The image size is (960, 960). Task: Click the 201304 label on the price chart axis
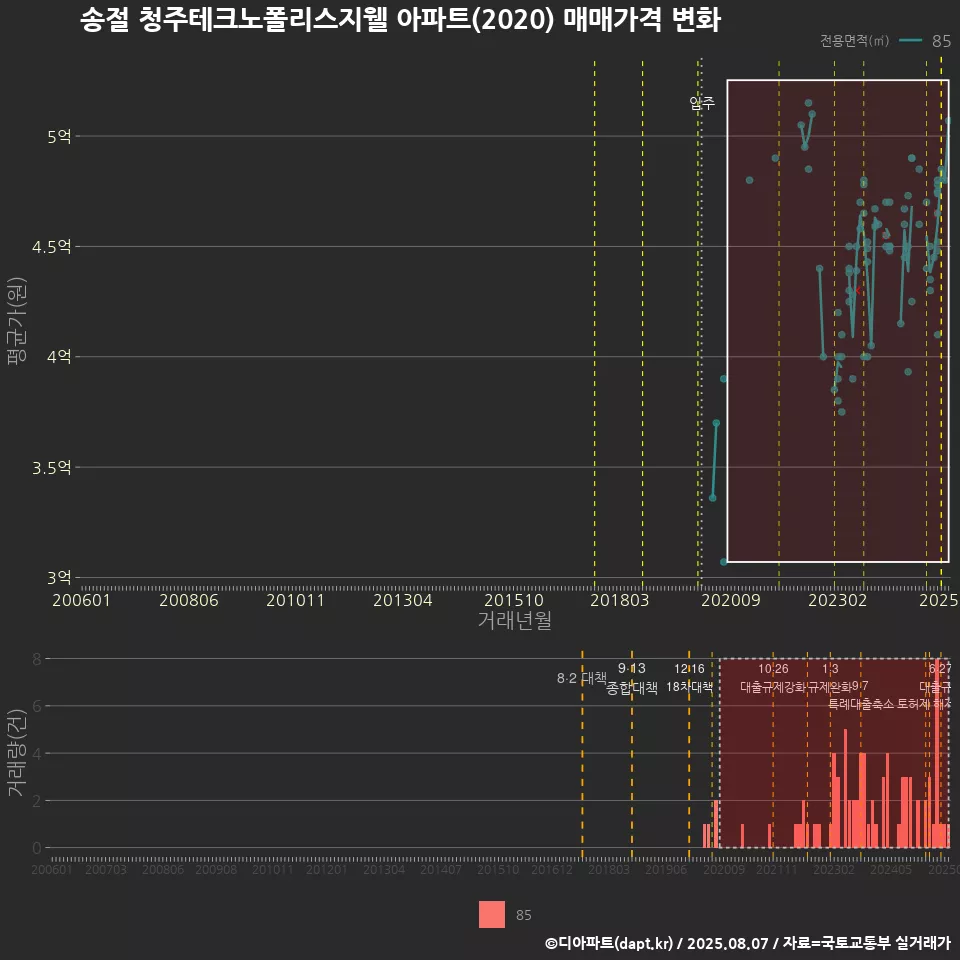point(402,600)
